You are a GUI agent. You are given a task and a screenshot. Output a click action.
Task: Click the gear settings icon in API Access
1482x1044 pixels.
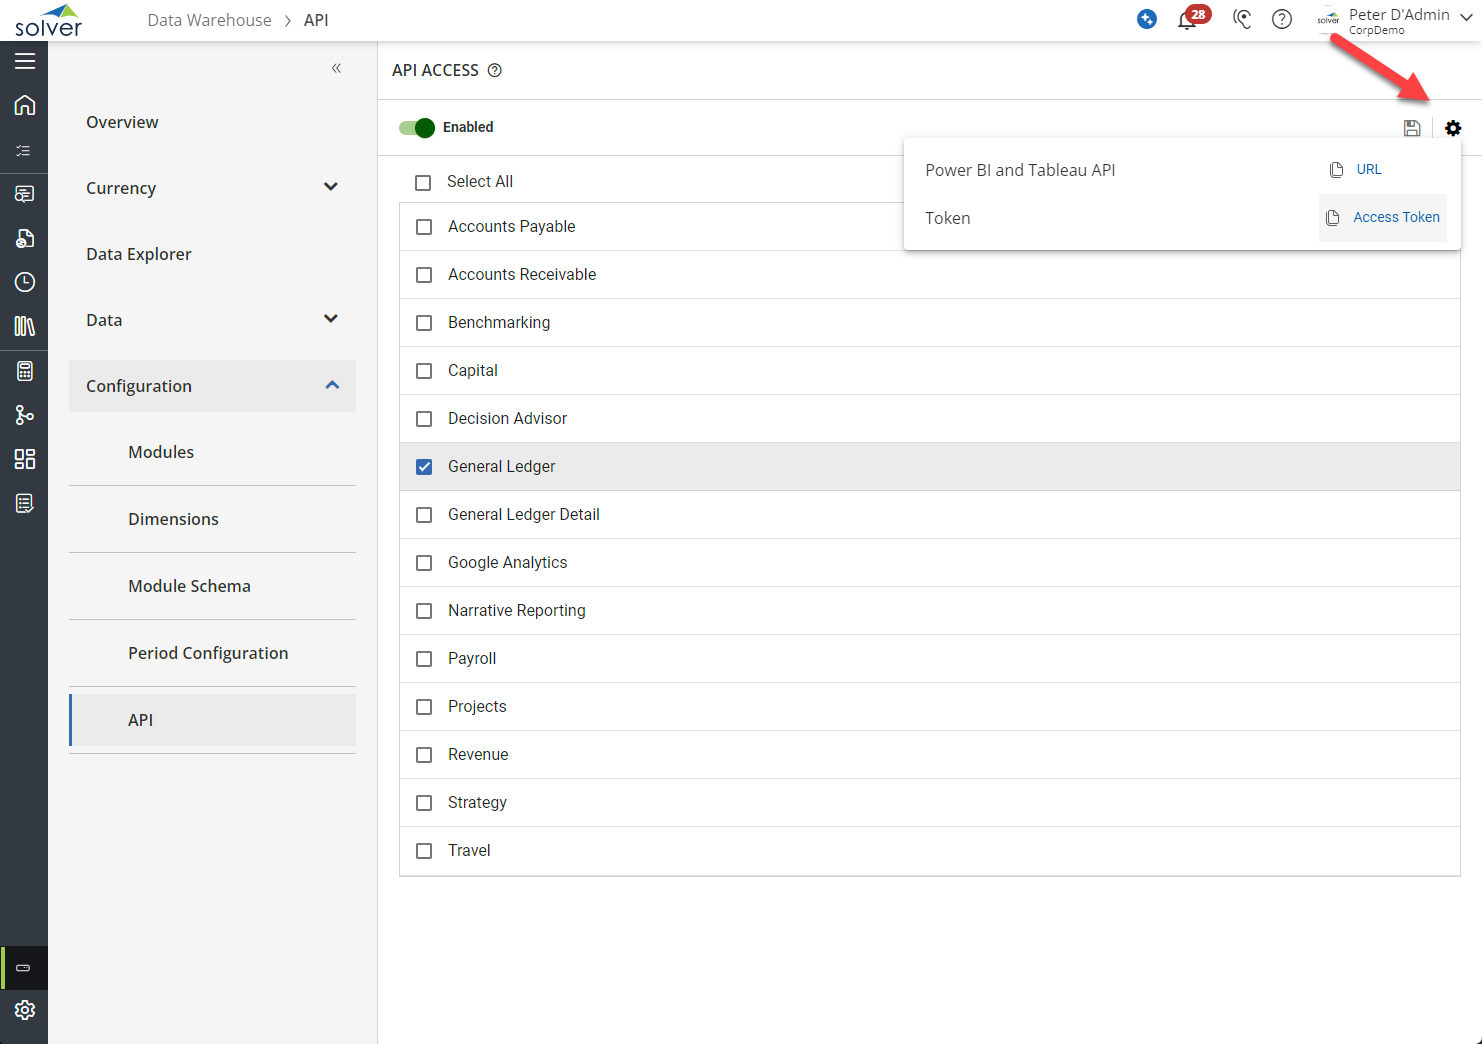coord(1453,128)
